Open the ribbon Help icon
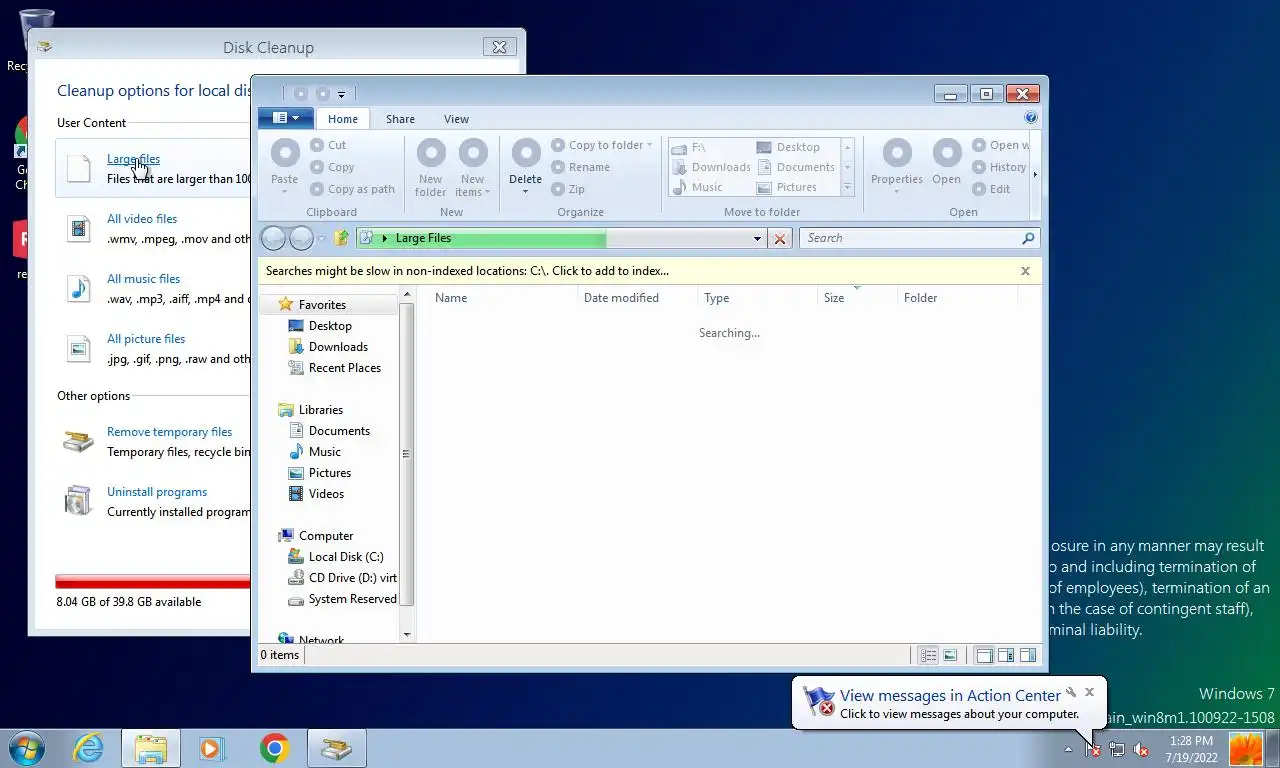Screen dimensions: 1280x768 click(1031, 118)
